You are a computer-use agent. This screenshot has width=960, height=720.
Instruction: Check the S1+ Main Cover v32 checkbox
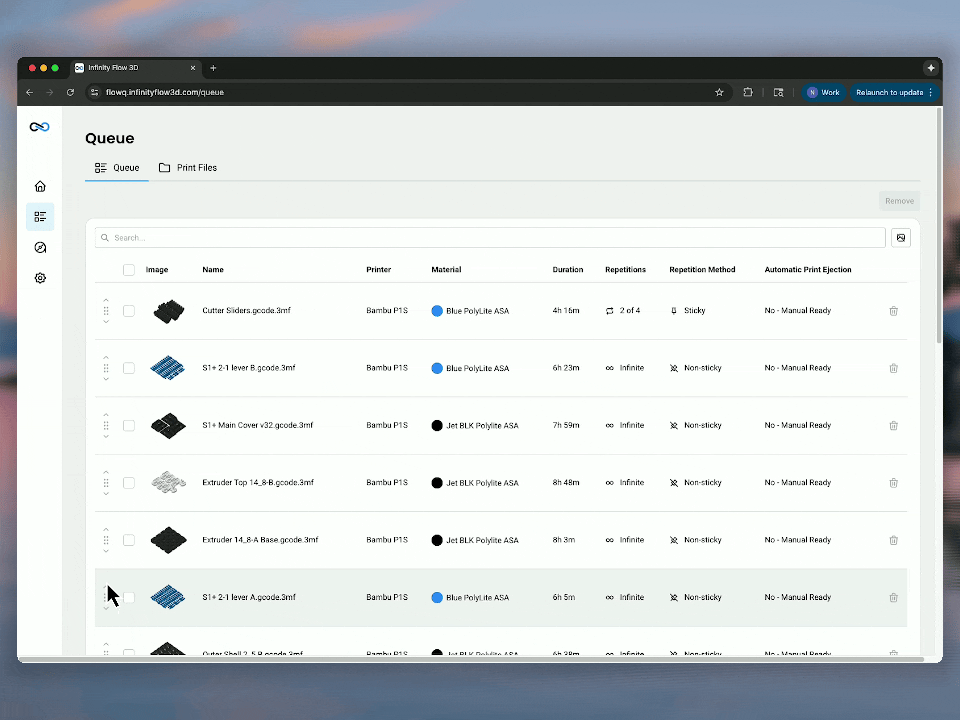(129, 426)
